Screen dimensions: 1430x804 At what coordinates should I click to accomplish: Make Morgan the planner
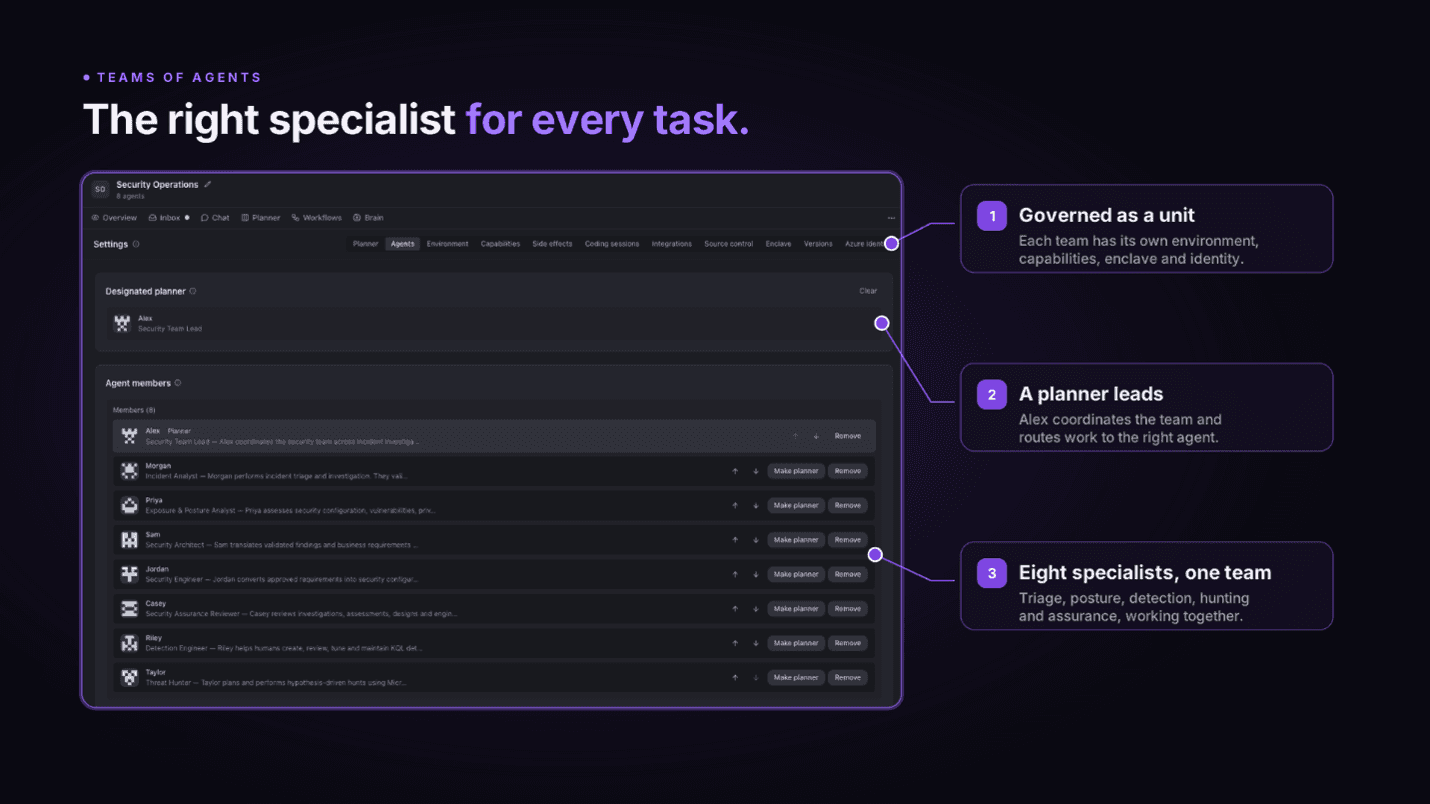pos(796,471)
